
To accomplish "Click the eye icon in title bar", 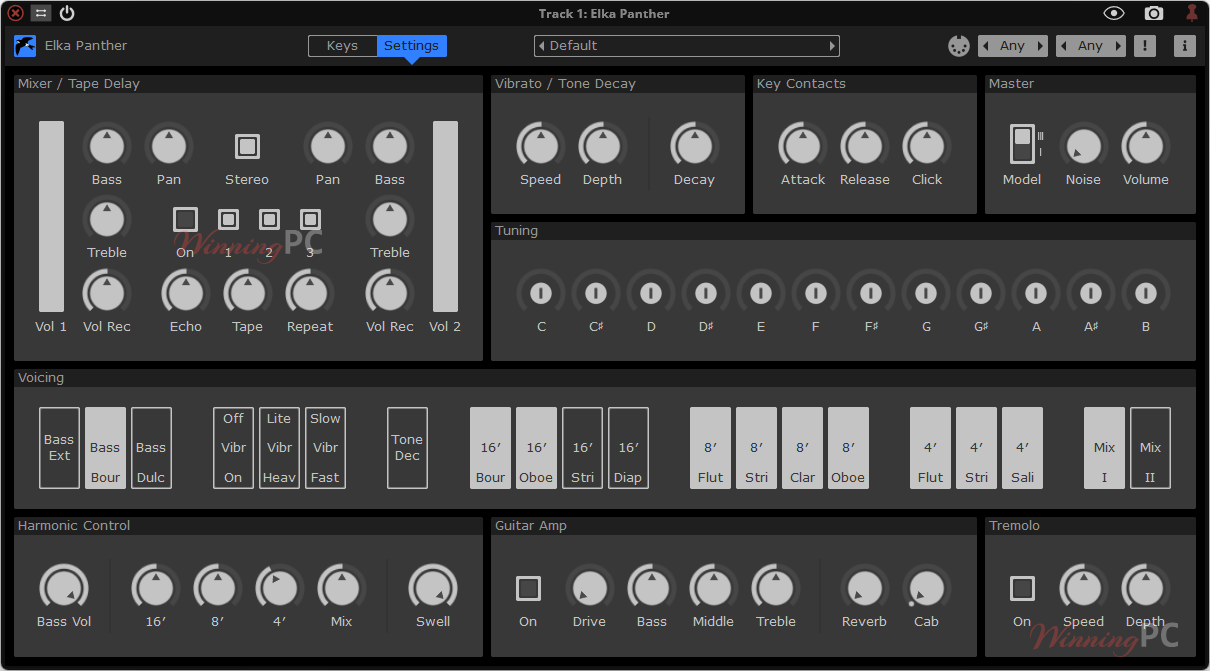I will 1114,13.
